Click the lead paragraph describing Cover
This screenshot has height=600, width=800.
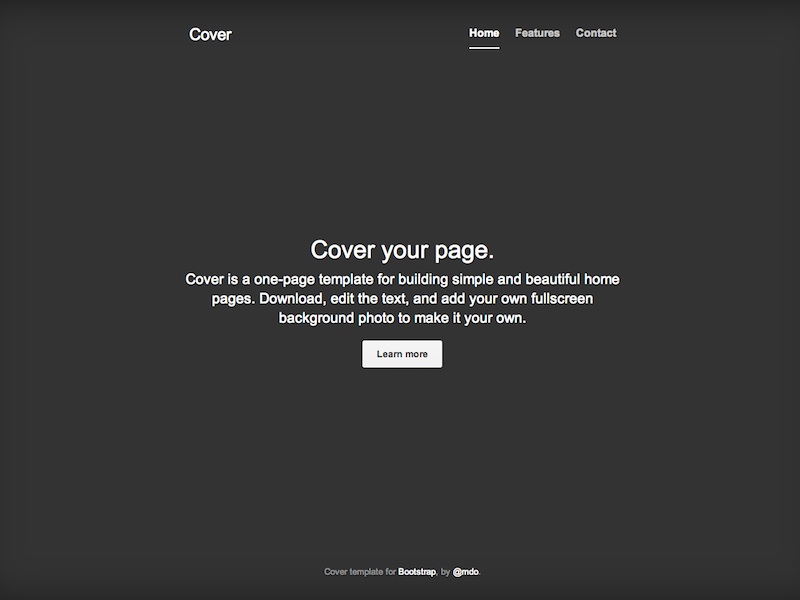tap(402, 298)
